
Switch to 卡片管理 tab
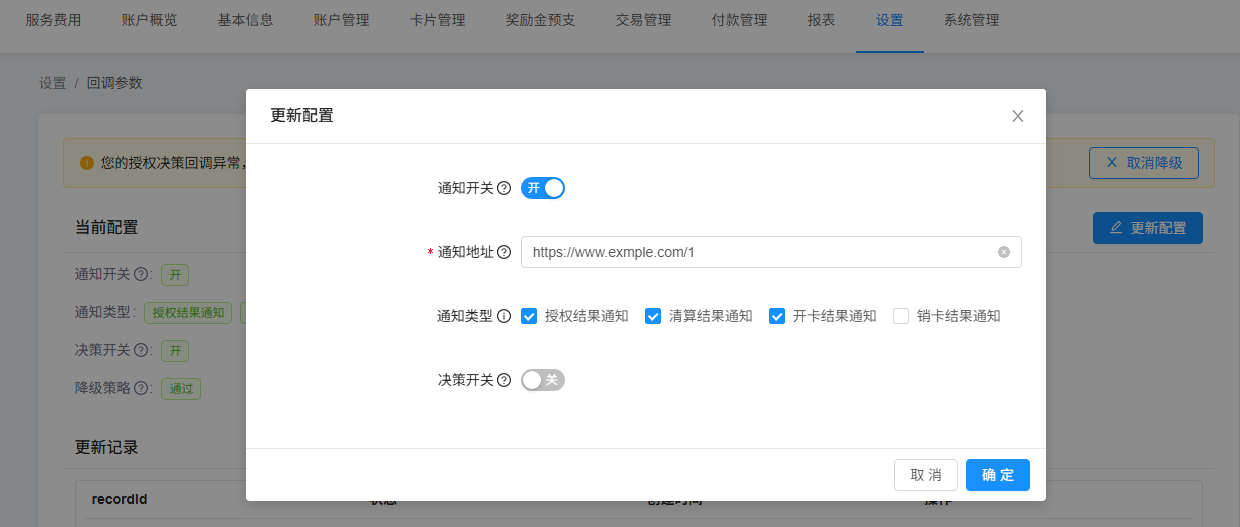(437, 20)
